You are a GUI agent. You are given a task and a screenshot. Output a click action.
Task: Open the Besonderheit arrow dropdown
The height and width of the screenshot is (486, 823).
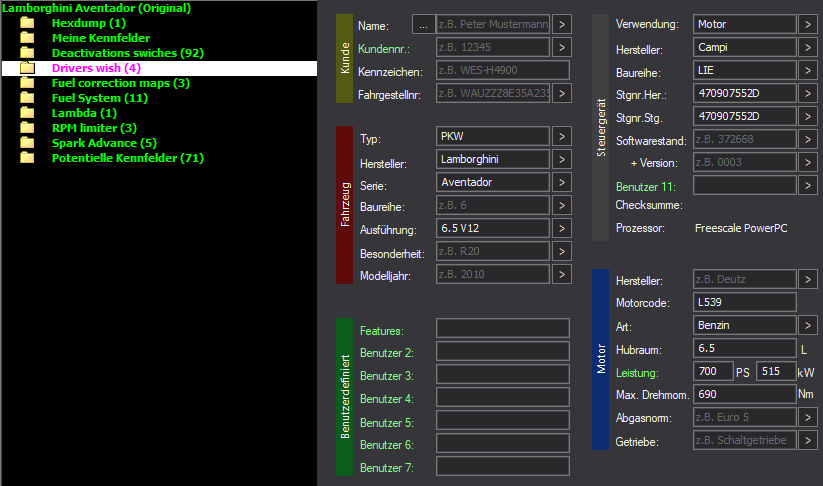562,251
